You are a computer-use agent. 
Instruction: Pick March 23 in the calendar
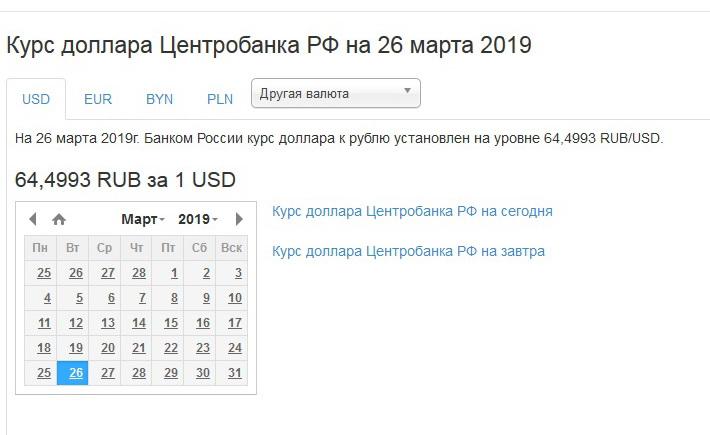(x=200, y=348)
